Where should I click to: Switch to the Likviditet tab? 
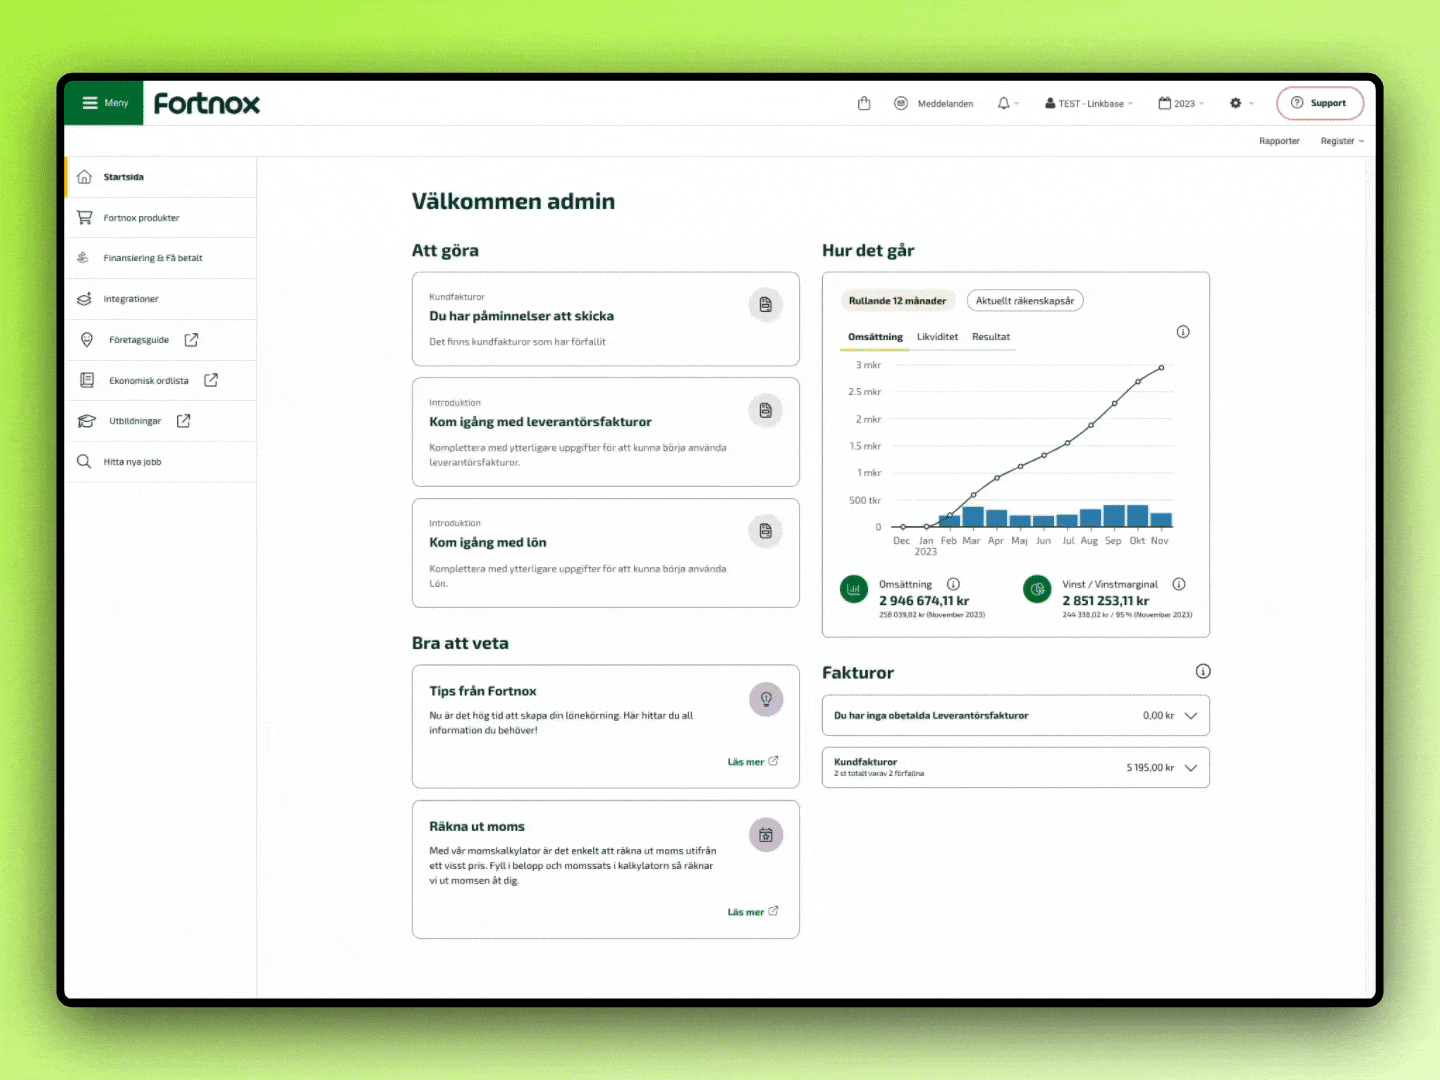click(x=938, y=337)
